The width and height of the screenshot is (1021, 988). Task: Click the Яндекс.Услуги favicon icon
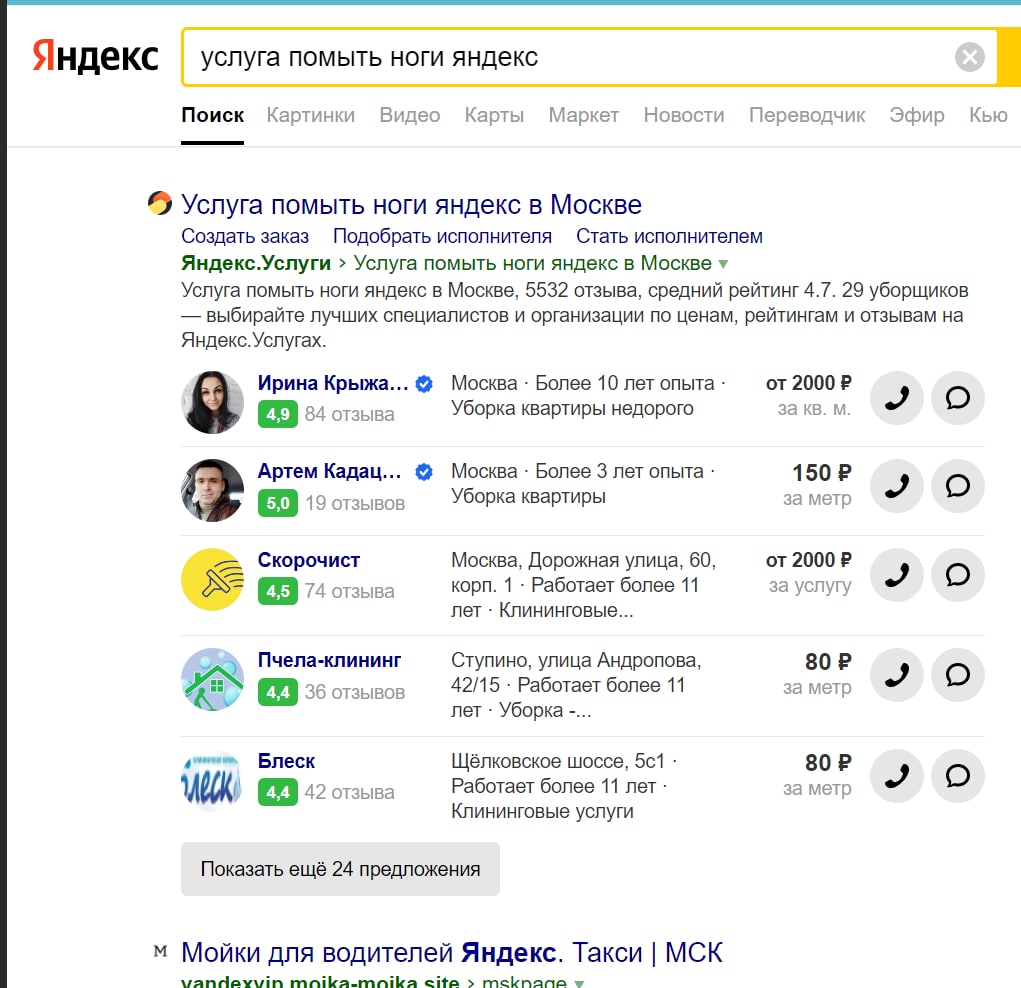pos(160,203)
